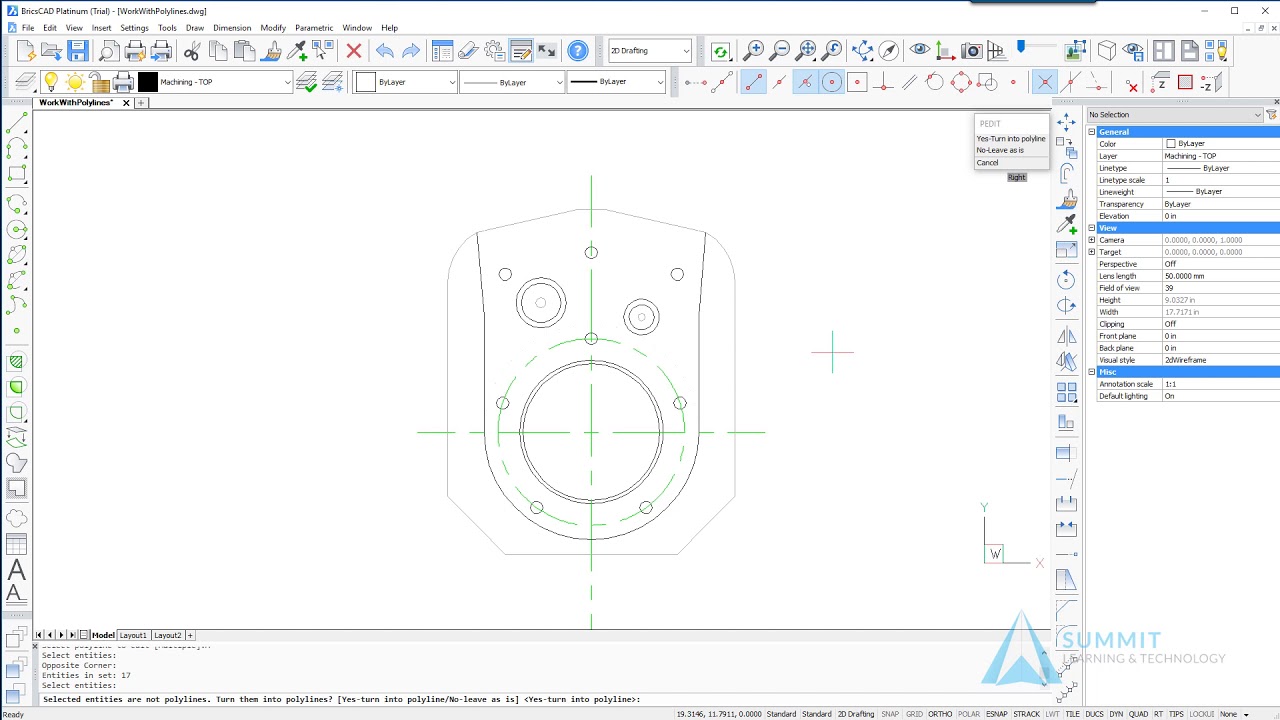The width and height of the screenshot is (1280, 720).
Task: Zoom in with the plus magnifier icon
Action: [x=754, y=51]
